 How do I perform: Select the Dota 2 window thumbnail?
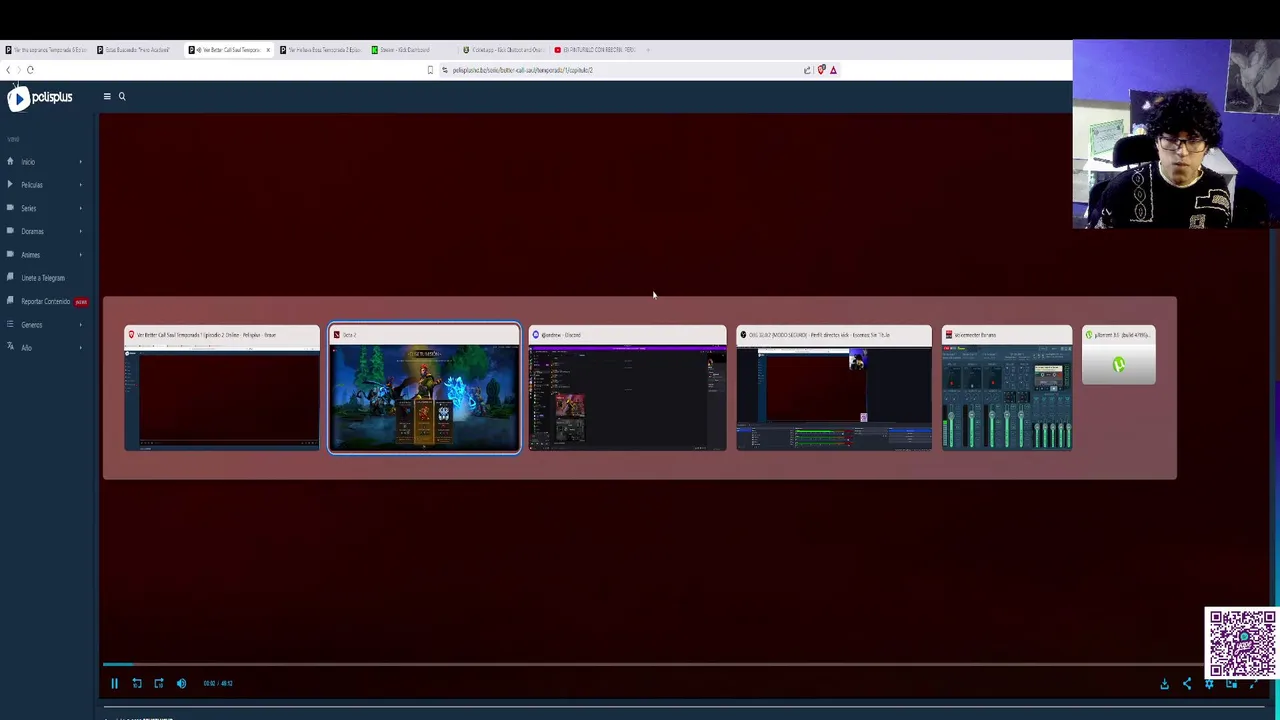pyautogui.click(x=424, y=388)
